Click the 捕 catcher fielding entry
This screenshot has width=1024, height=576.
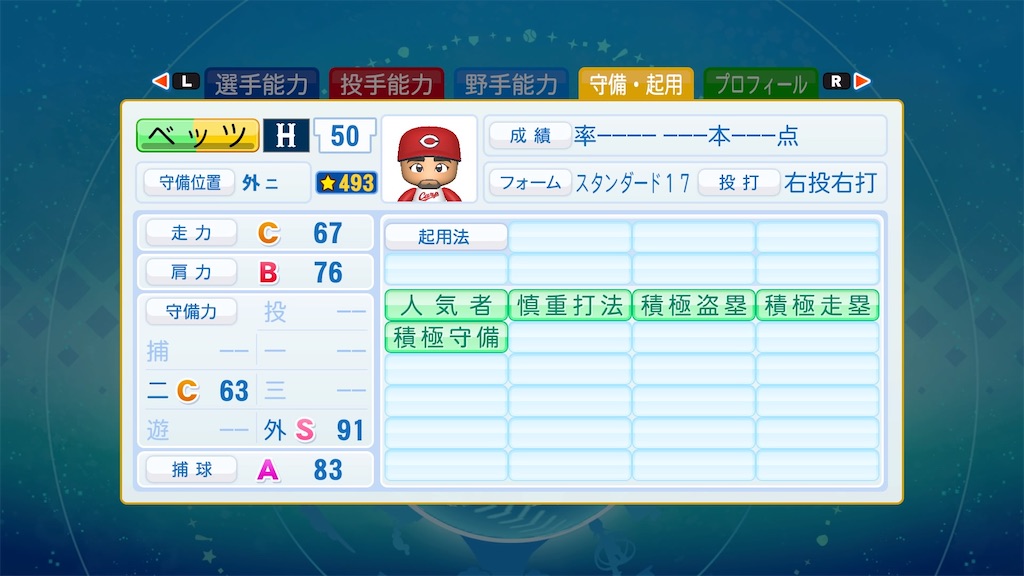(x=198, y=351)
